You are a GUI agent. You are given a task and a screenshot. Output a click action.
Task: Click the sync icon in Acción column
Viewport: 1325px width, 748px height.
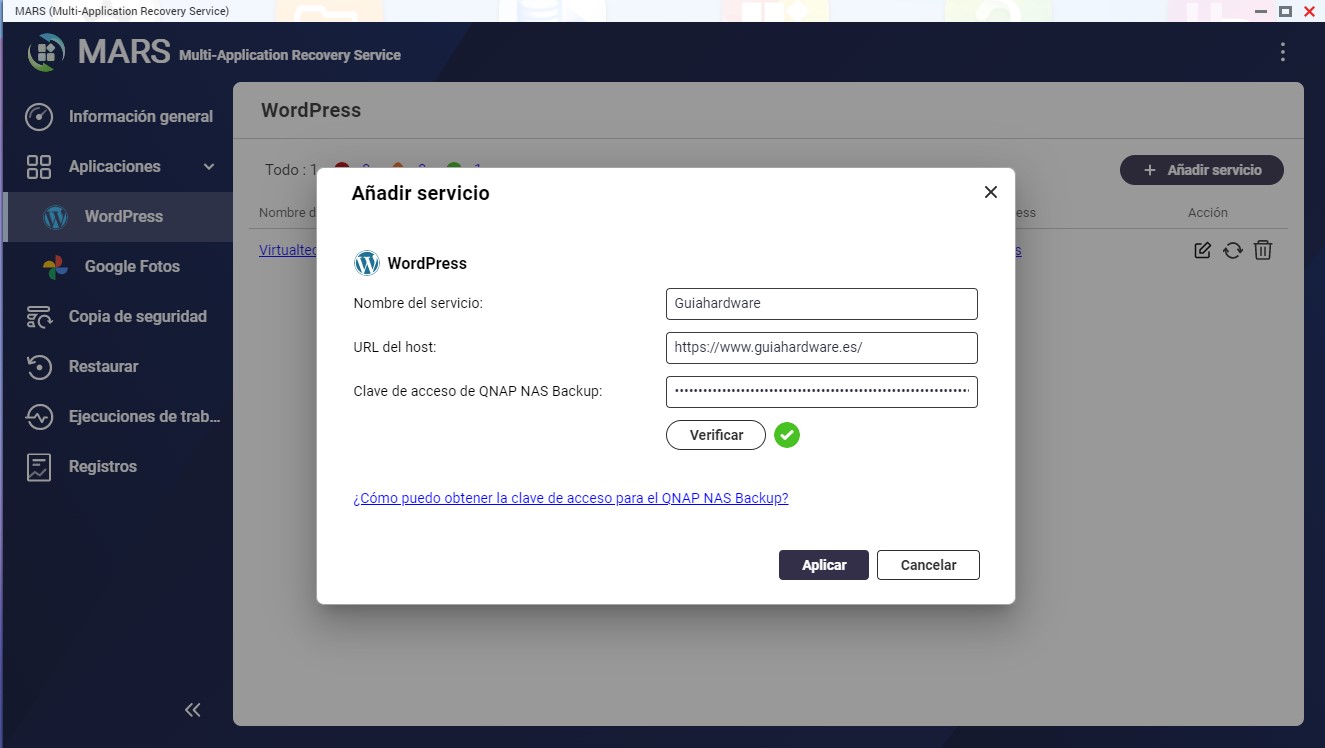(1233, 250)
